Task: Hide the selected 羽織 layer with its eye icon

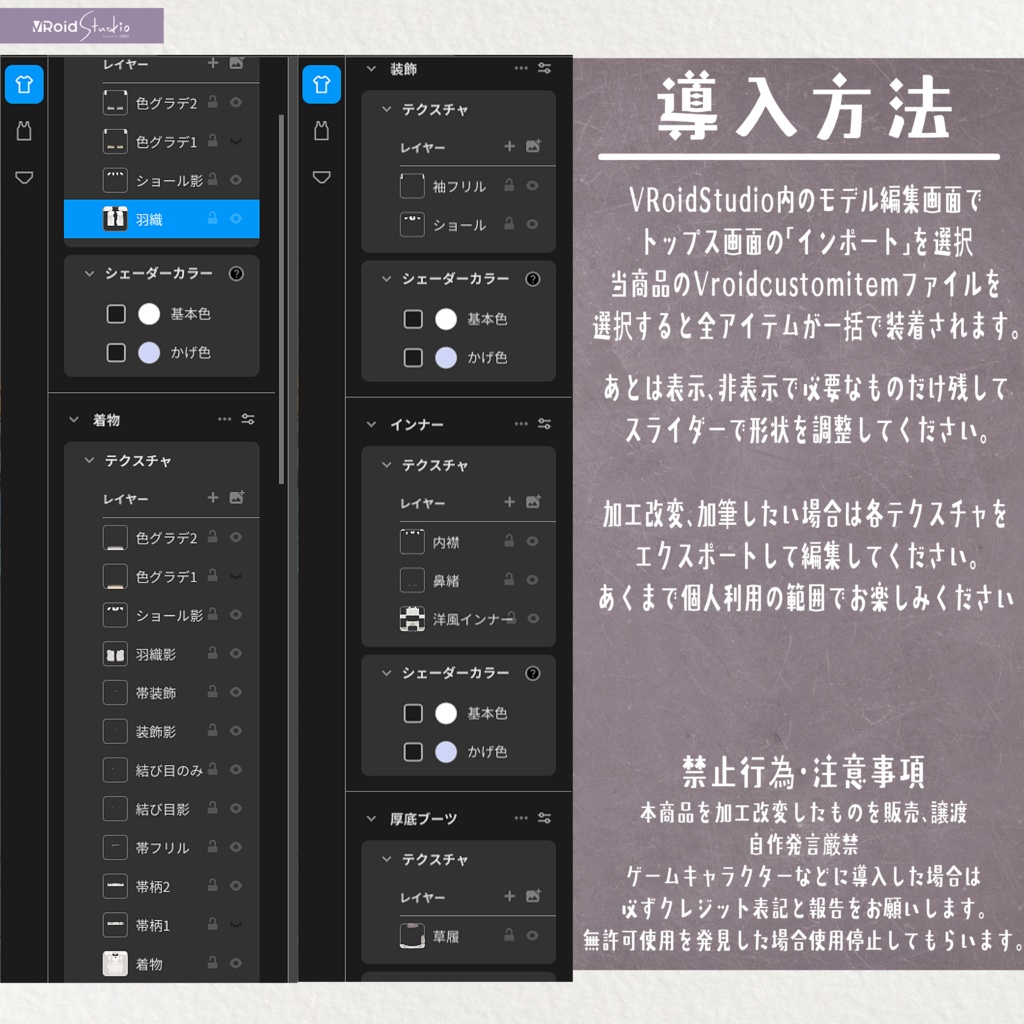Action: [x=236, y=219]
